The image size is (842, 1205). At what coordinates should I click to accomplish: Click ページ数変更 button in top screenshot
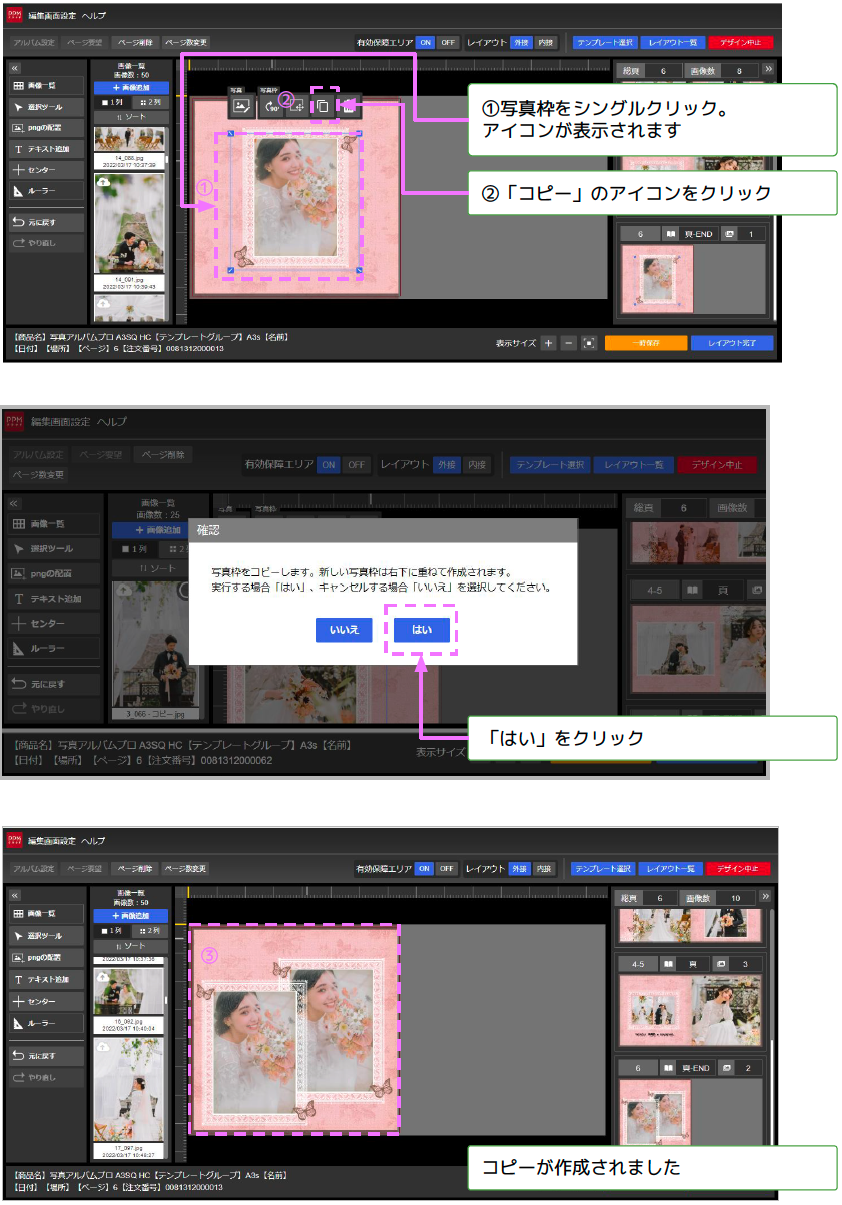click(x=185, y=43)
